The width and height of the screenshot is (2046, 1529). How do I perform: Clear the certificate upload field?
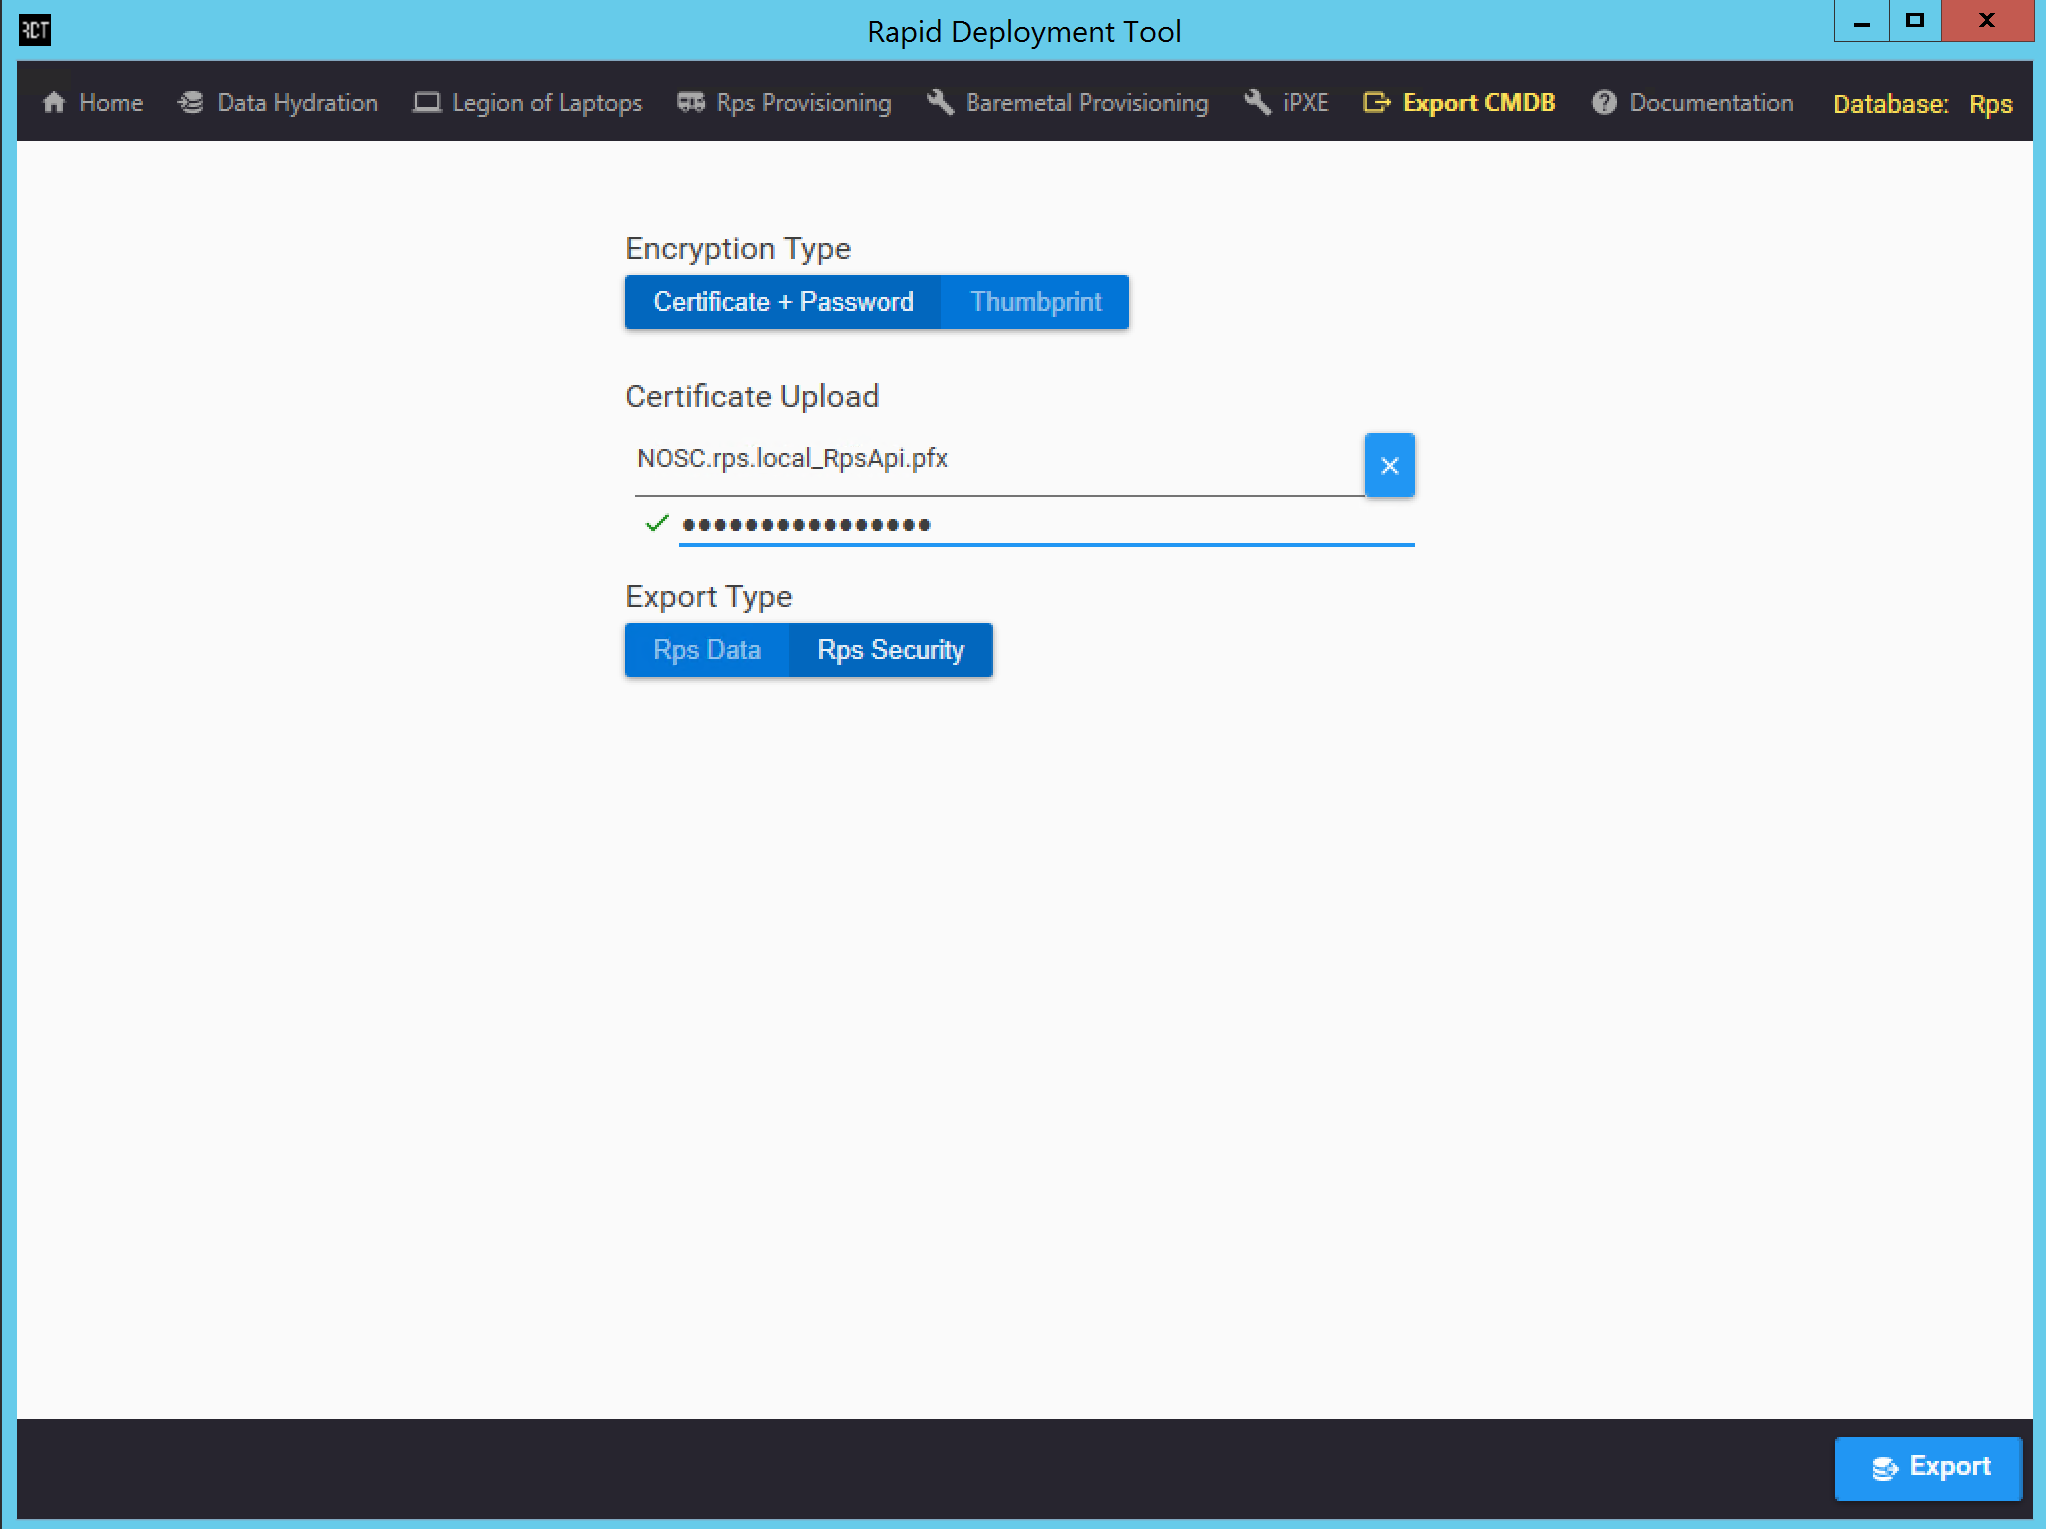pyautogui.click(x=1389, y=464)
